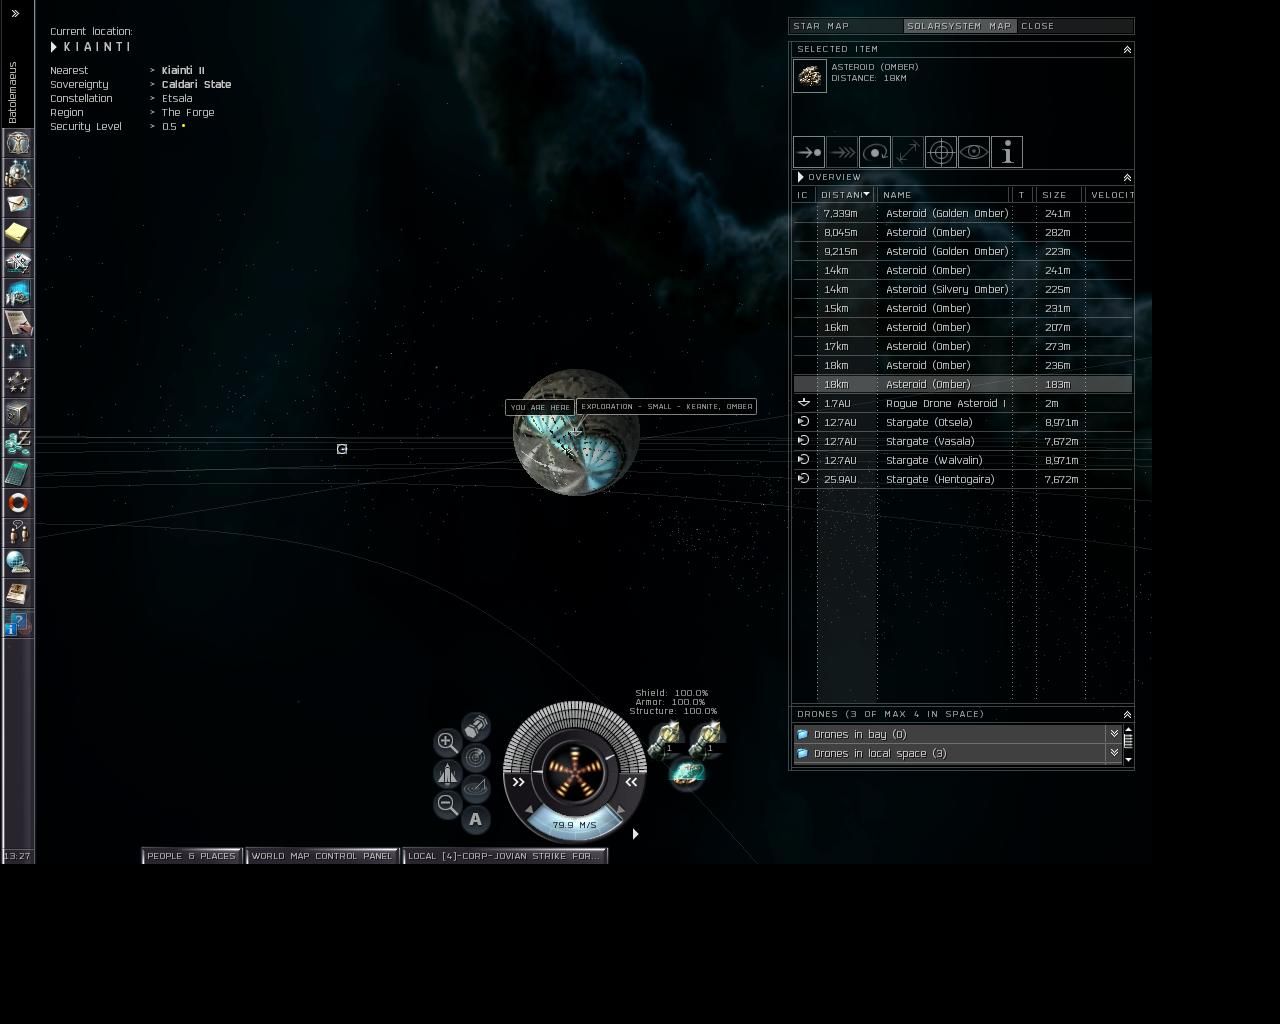Zoom out with the magnifier minus icon
1280x1024 pixels.
click(x=447, y=804)
